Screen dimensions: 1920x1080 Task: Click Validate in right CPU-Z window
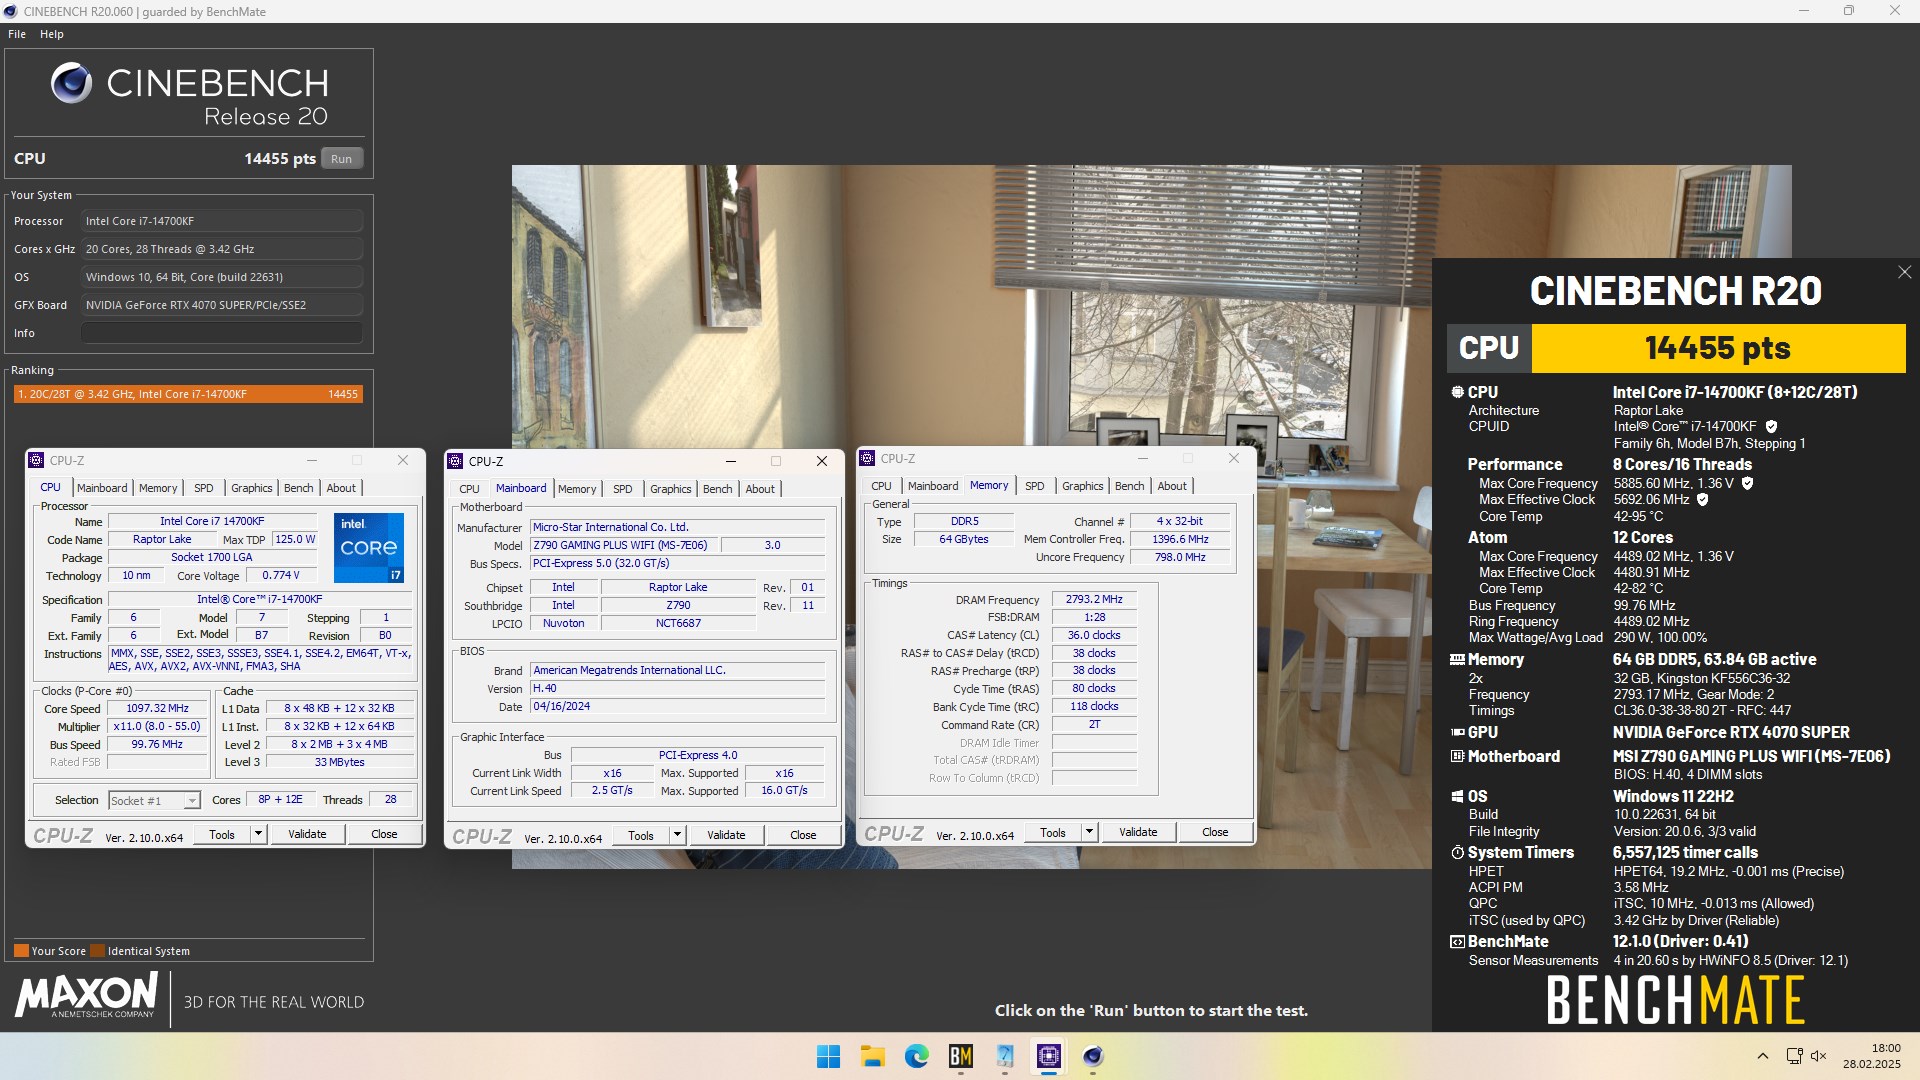pyautogui.click(x=1138, y=832)
